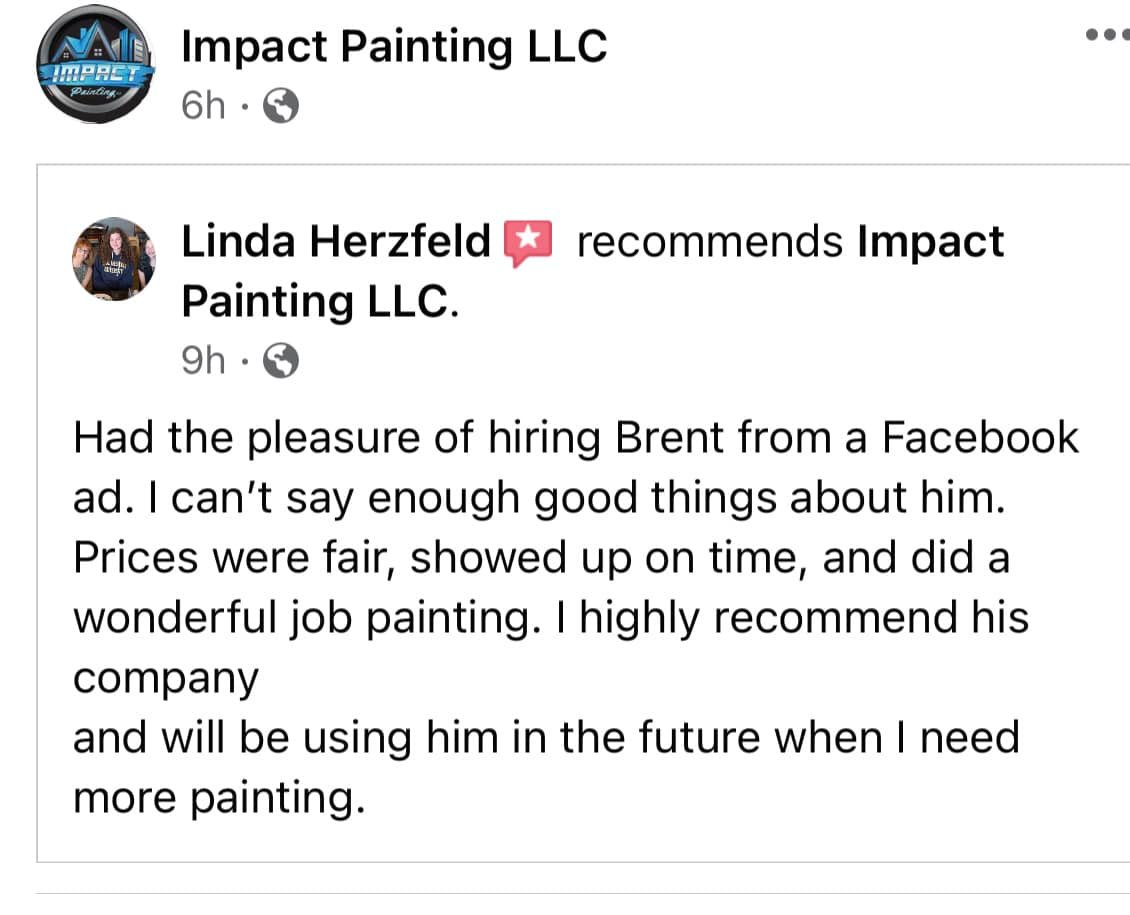The image size is (1130, 915).
Task: Click the globe audience icon beside 9h
Action: tap(281, 360)
